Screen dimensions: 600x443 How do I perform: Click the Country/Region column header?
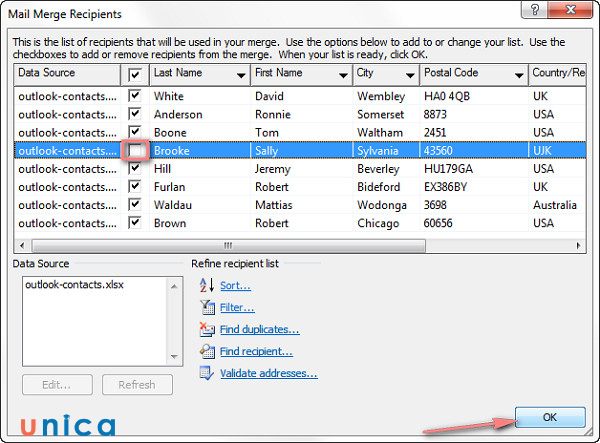[x=558, y=75]
